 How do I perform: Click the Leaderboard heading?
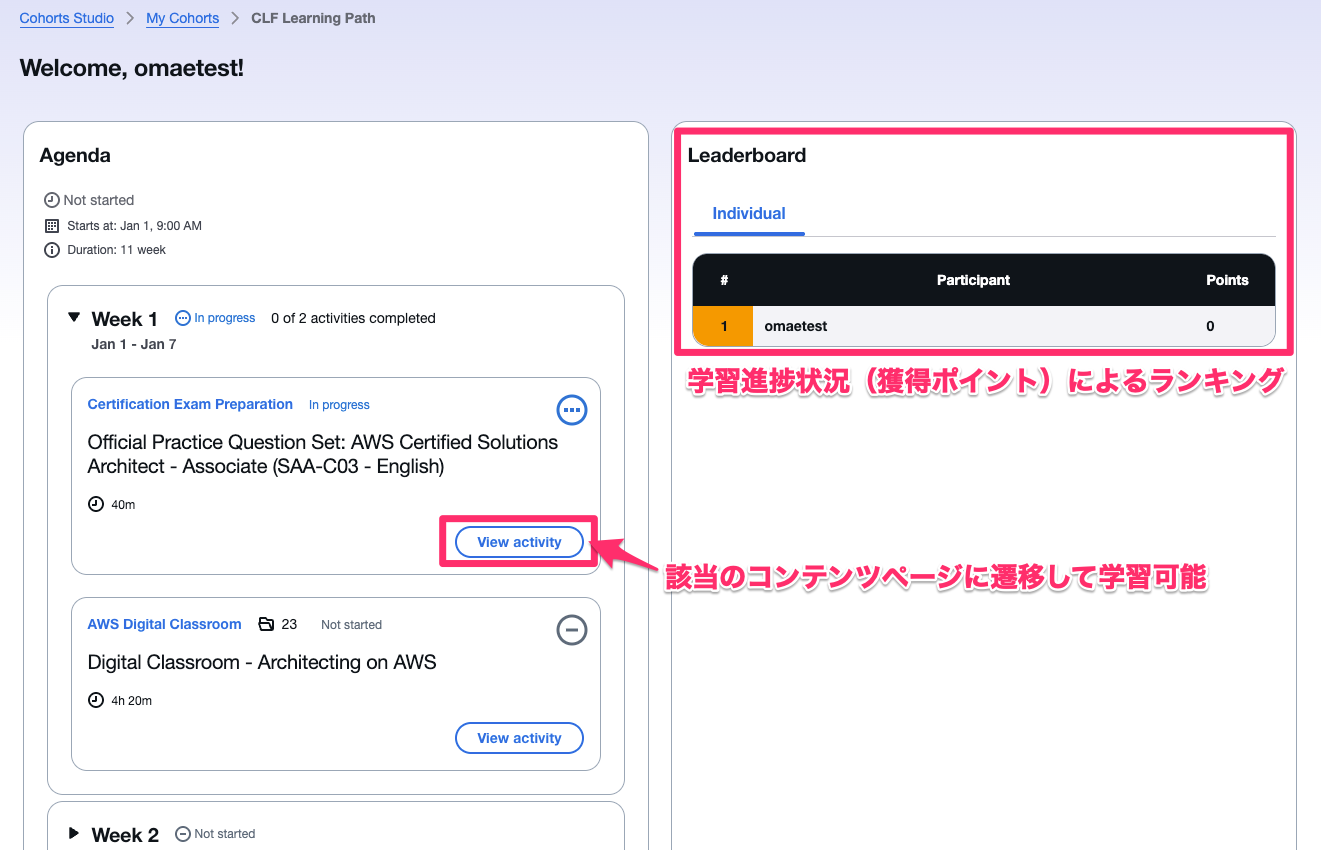coord(746,155)
